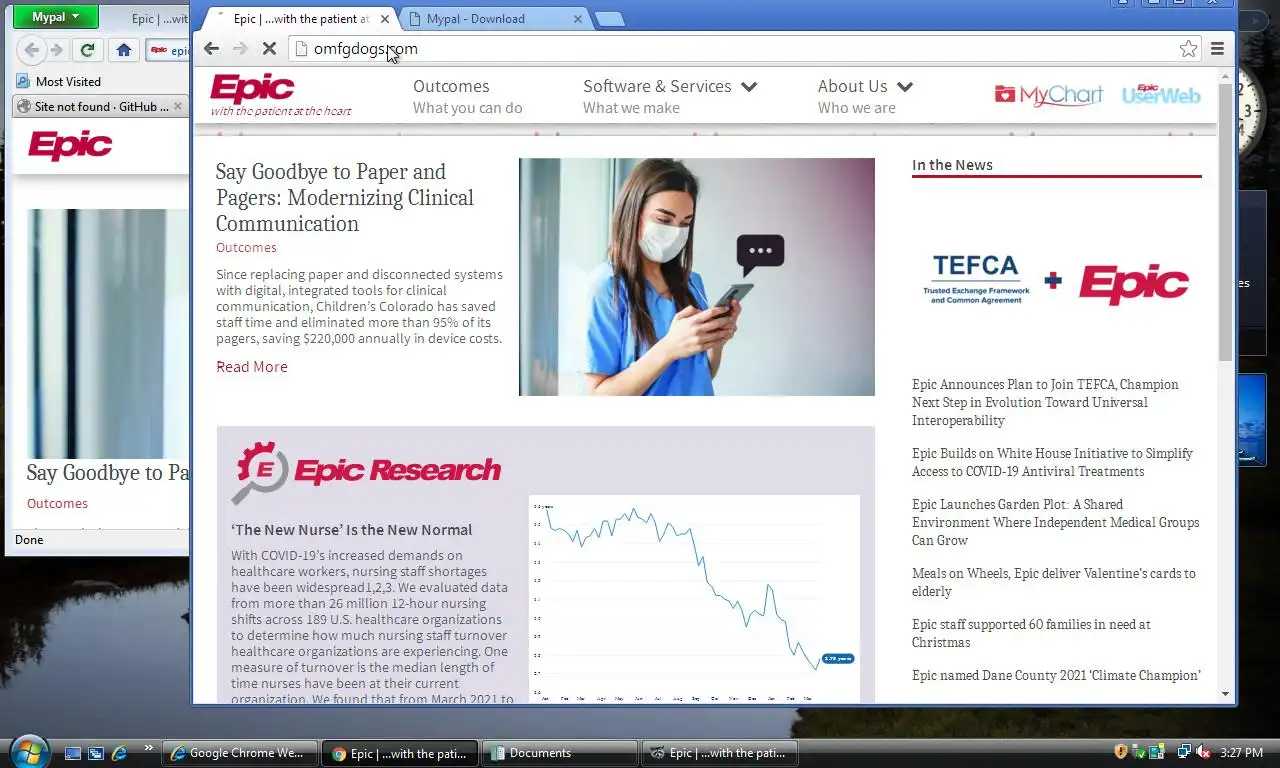Screen dimensions: 1280x768
Task: Open 'Epic staff supported 60 families' news
Action: click(x=1031, y=633)
